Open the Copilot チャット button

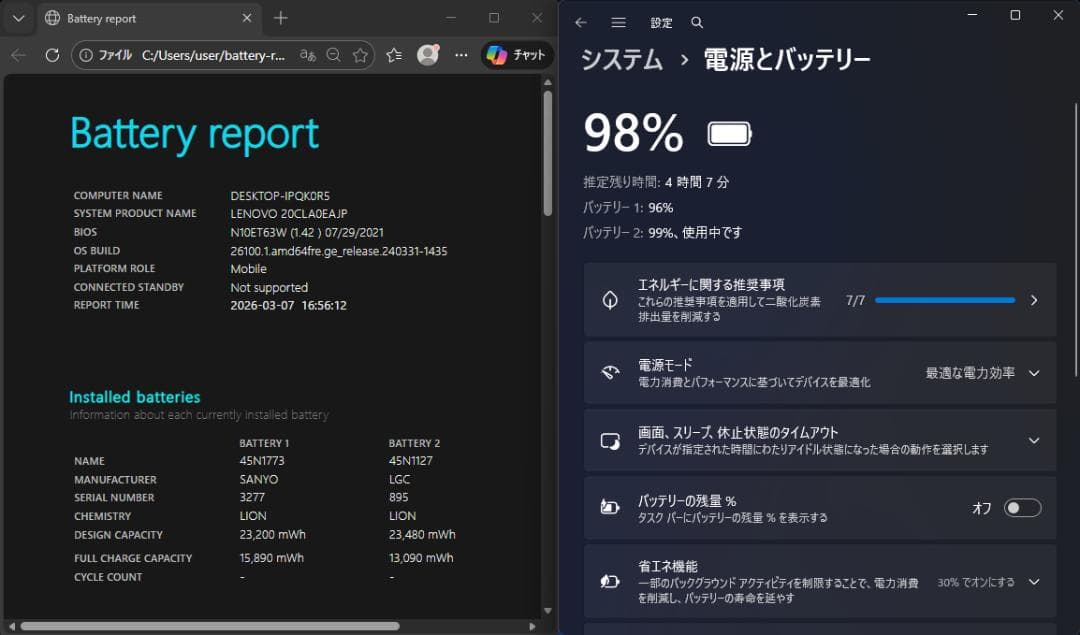(x=517, y=55)
